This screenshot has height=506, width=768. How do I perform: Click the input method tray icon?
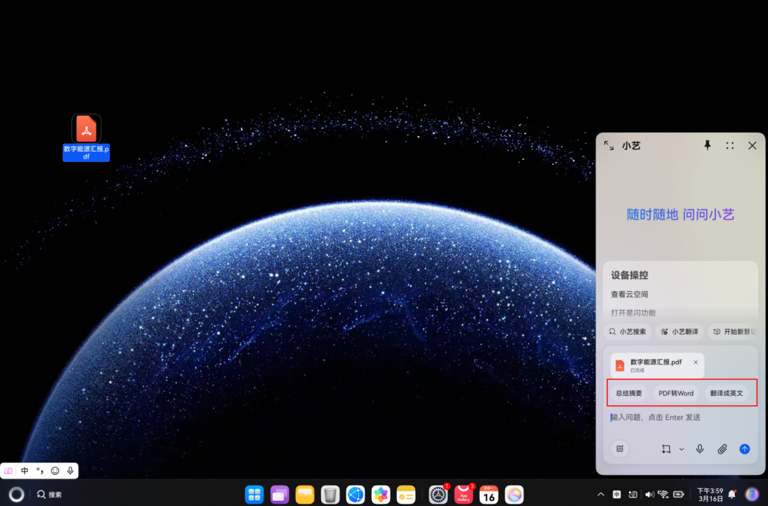point(633,495)
